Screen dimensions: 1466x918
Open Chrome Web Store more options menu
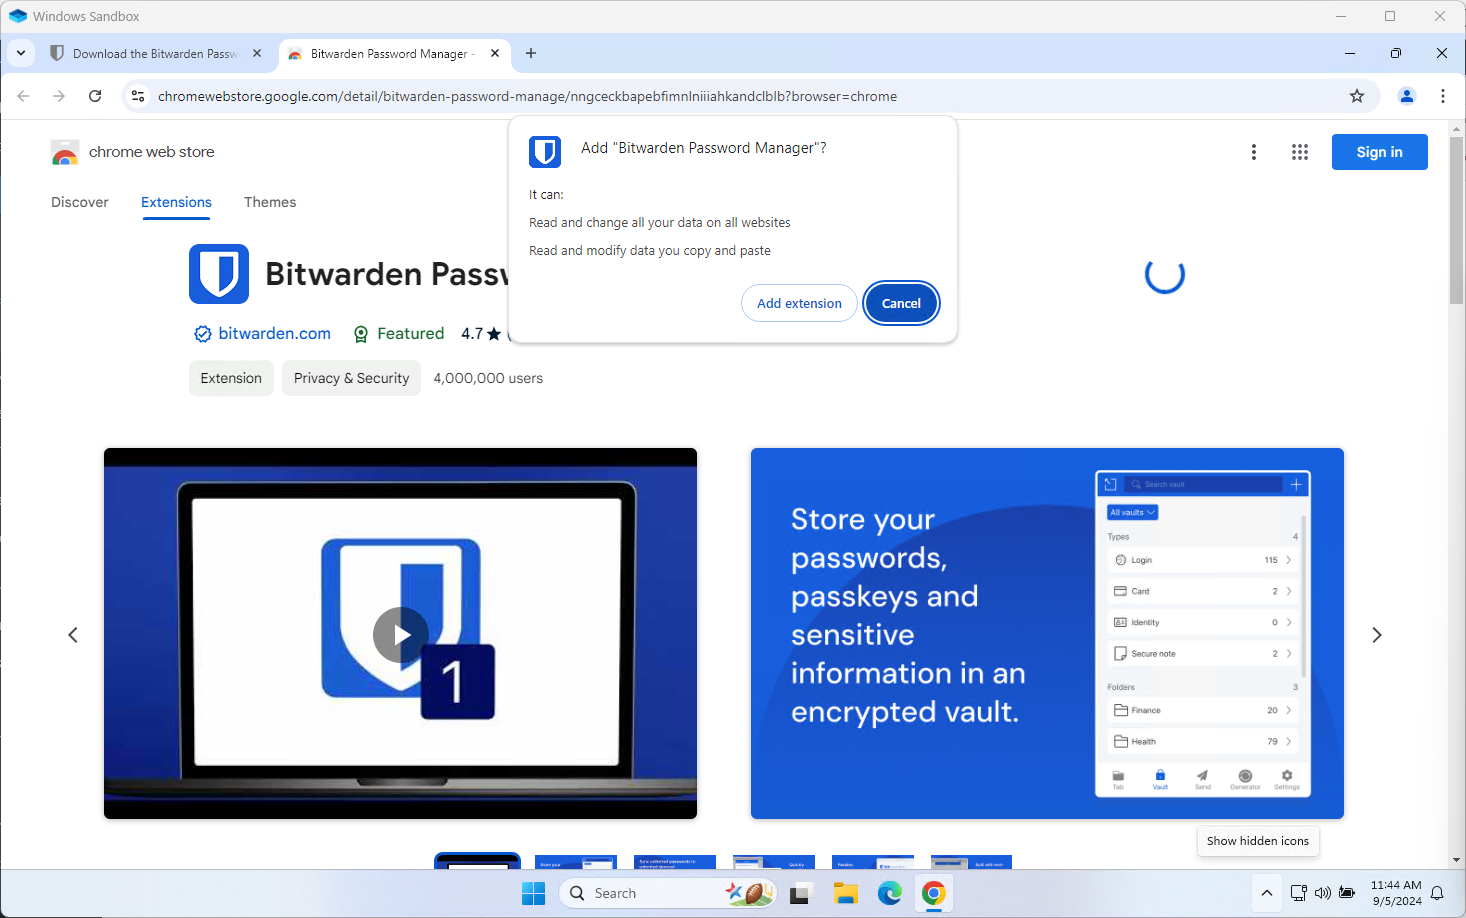point(1254,152)
